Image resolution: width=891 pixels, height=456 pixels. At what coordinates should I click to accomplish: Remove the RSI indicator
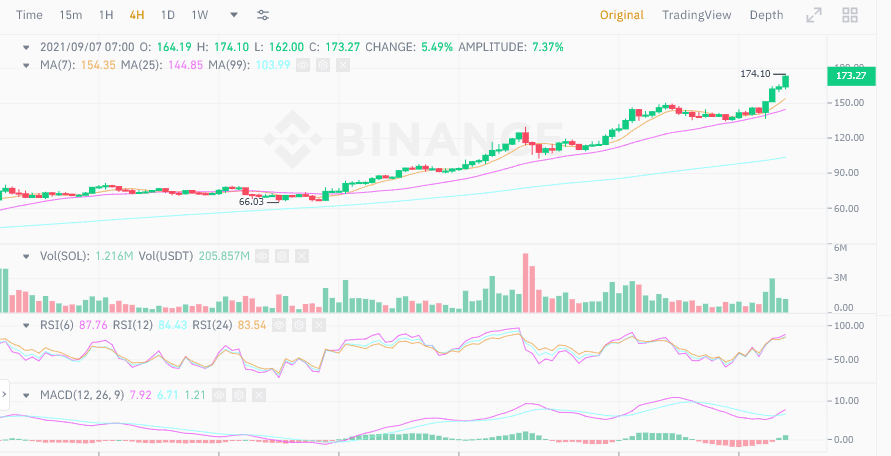[x=319, y=326]
